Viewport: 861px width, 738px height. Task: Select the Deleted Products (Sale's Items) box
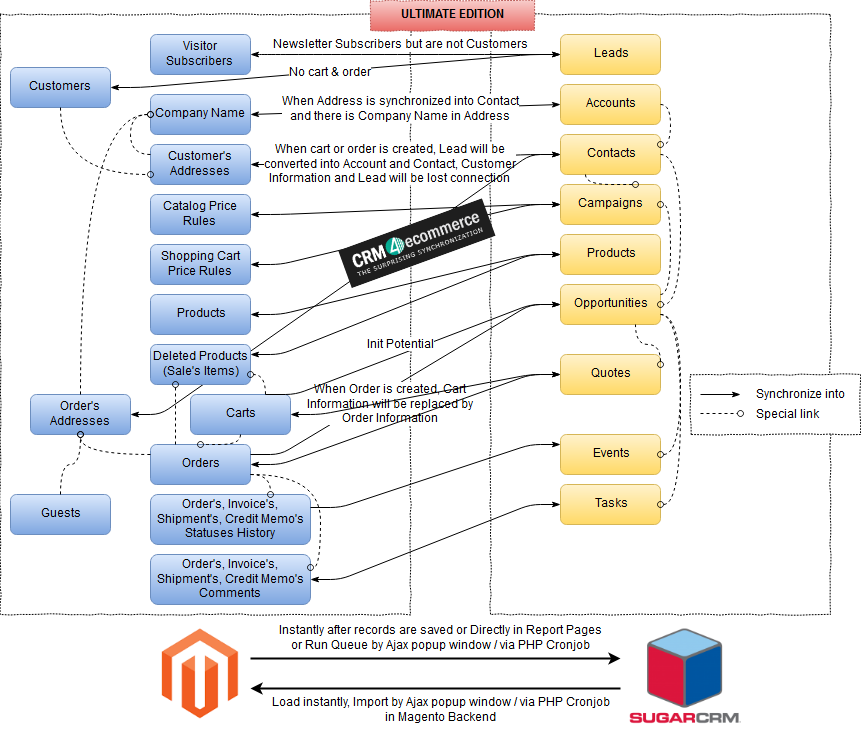pos(200,364)
